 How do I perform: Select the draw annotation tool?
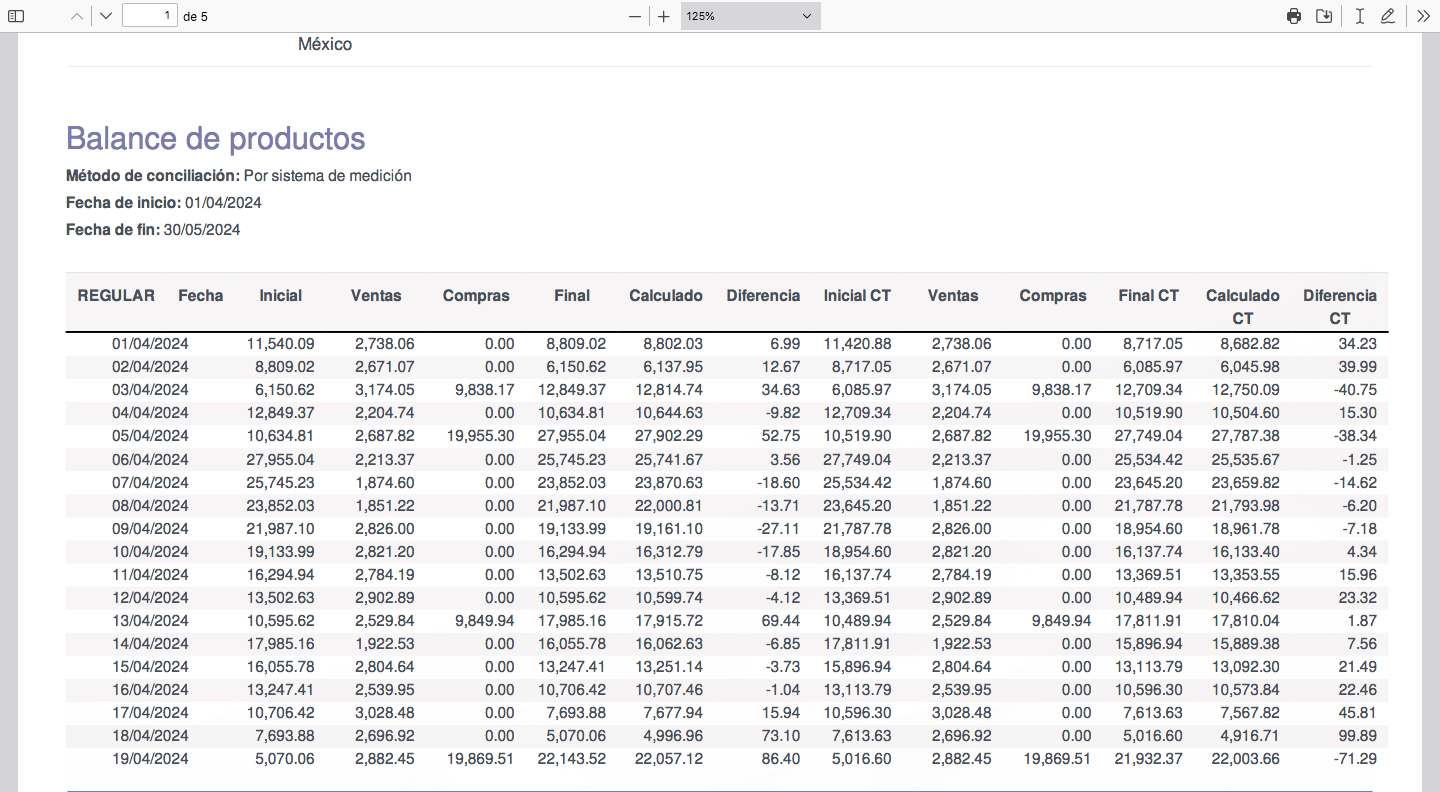[1387, 16]
